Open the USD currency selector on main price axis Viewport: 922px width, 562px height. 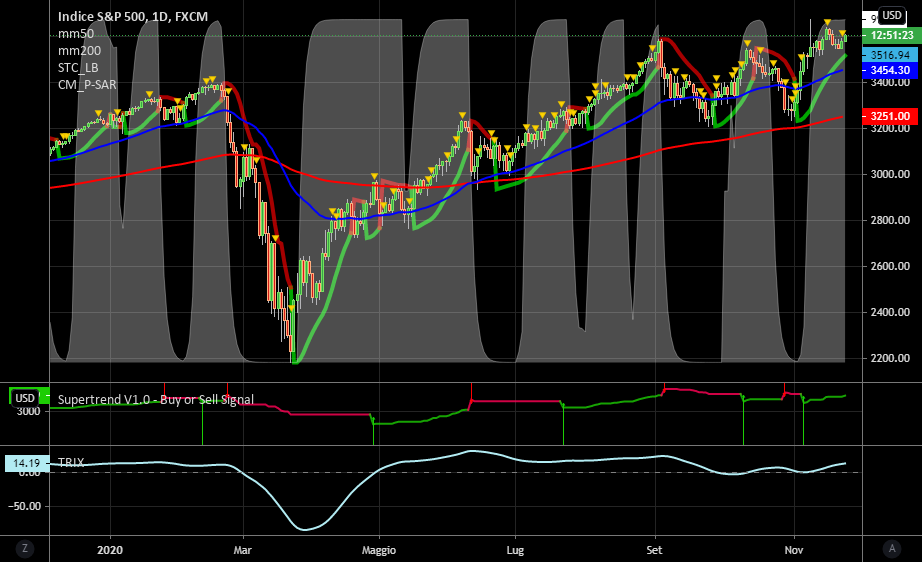coord(892,16)
